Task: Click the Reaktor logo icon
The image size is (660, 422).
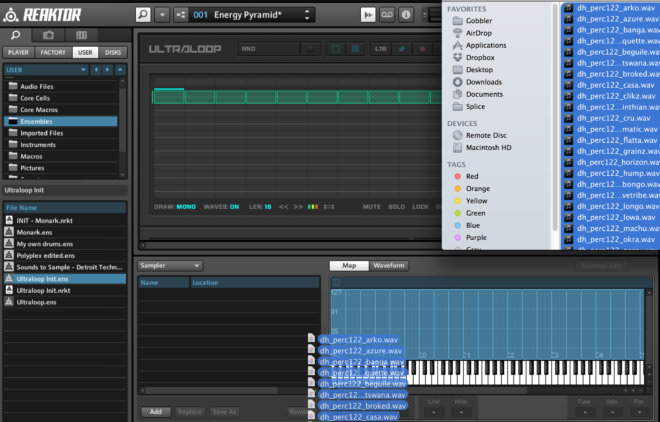Action: (11, 15)
